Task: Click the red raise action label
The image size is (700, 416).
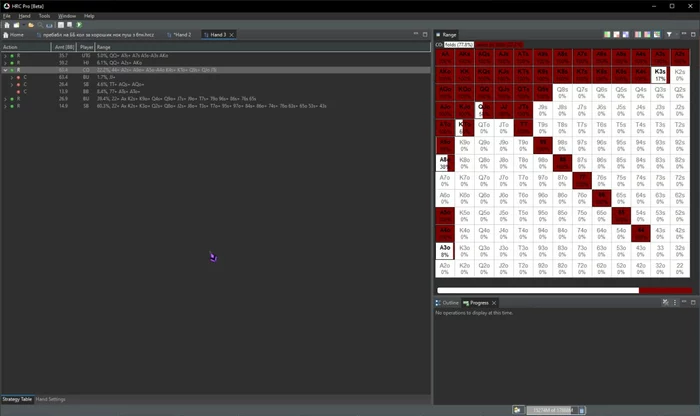Action: (499, 45)
